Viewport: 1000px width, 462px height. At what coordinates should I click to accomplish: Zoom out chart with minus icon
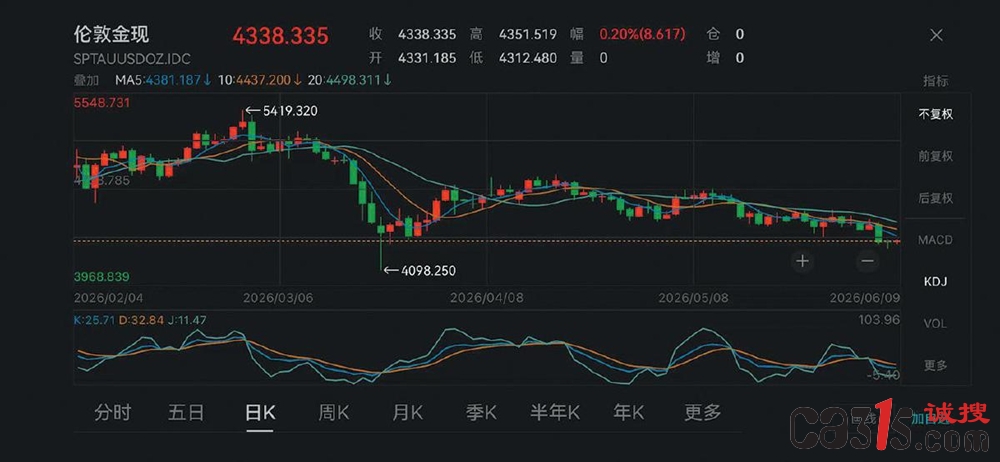pos(867,260)
